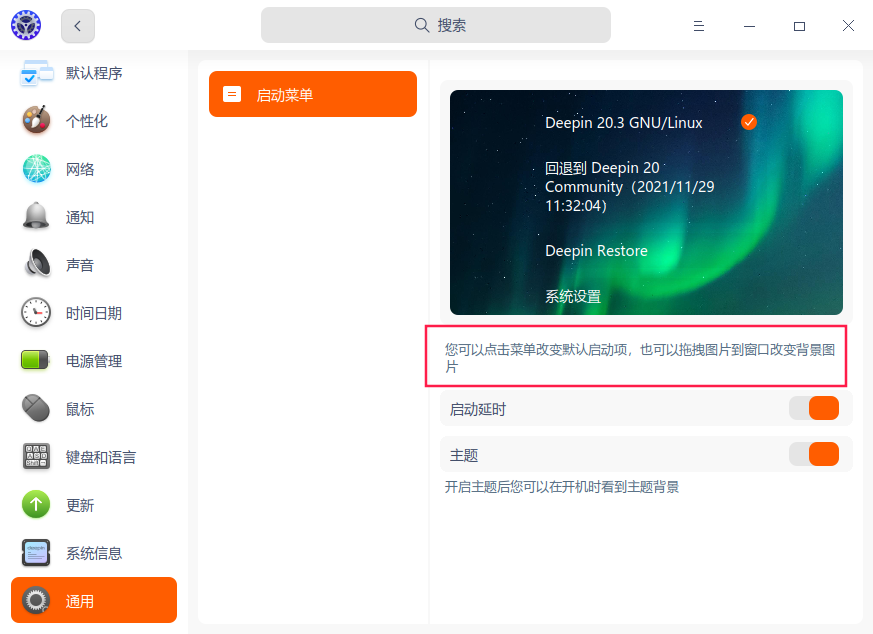The height and width of the screenshot is (634, 873).
Task: Click the 时间日期 text label
Action: (94, 313)
